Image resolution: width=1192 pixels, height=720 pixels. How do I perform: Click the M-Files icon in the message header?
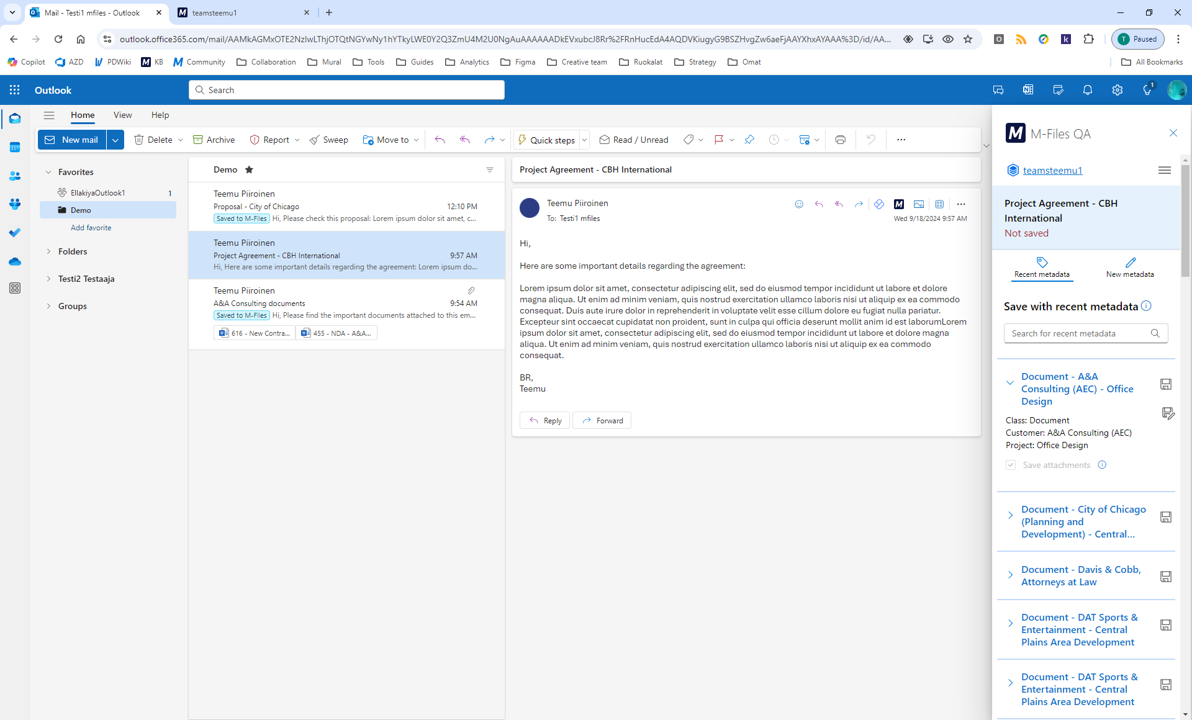(x=899, y=204)
